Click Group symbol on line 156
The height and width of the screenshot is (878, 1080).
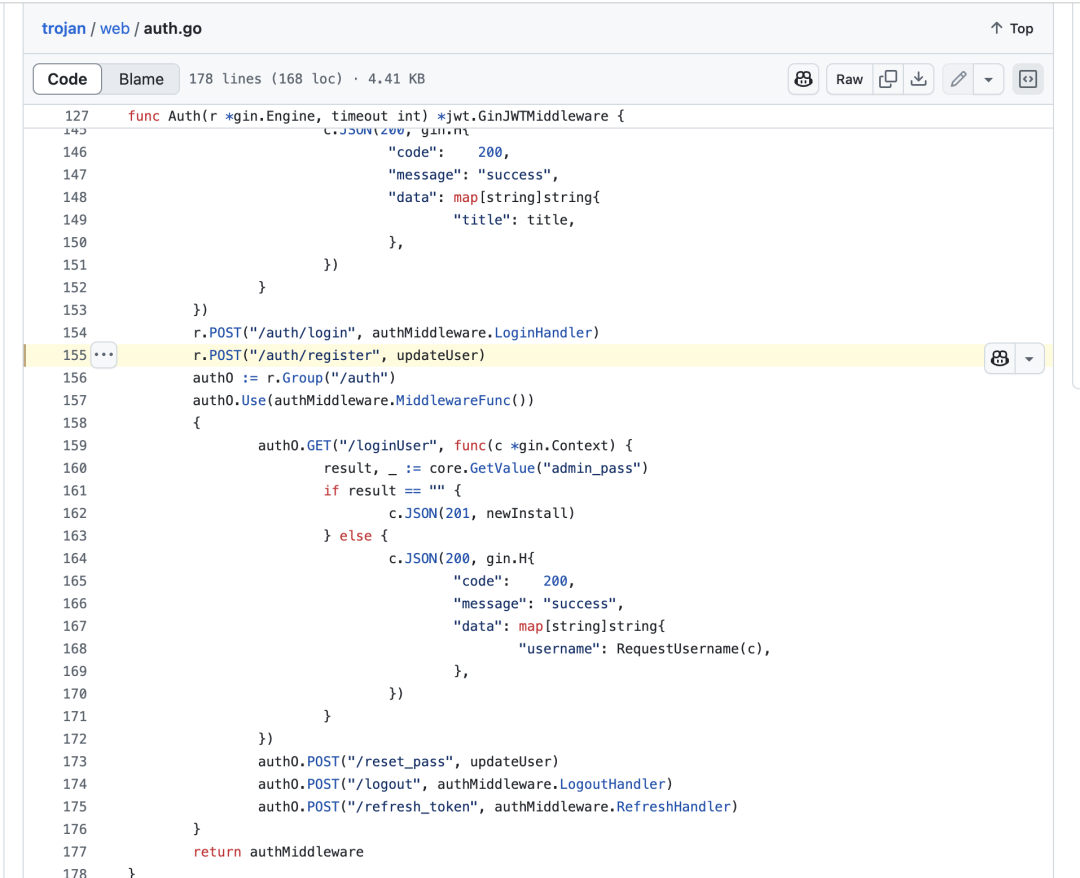click(x=302, y=378)
